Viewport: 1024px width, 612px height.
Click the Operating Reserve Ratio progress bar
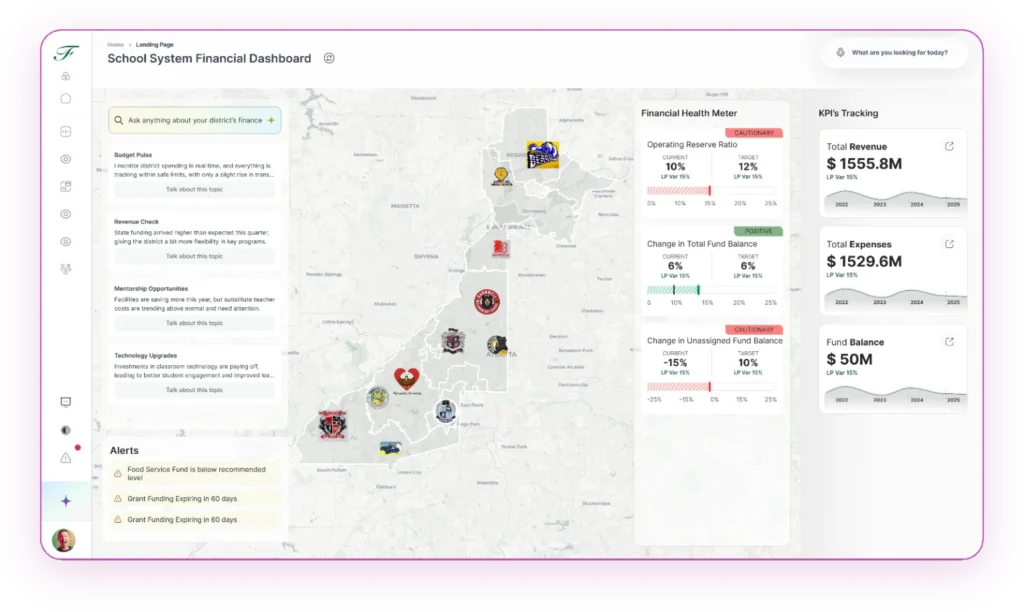tap(710, 190)
